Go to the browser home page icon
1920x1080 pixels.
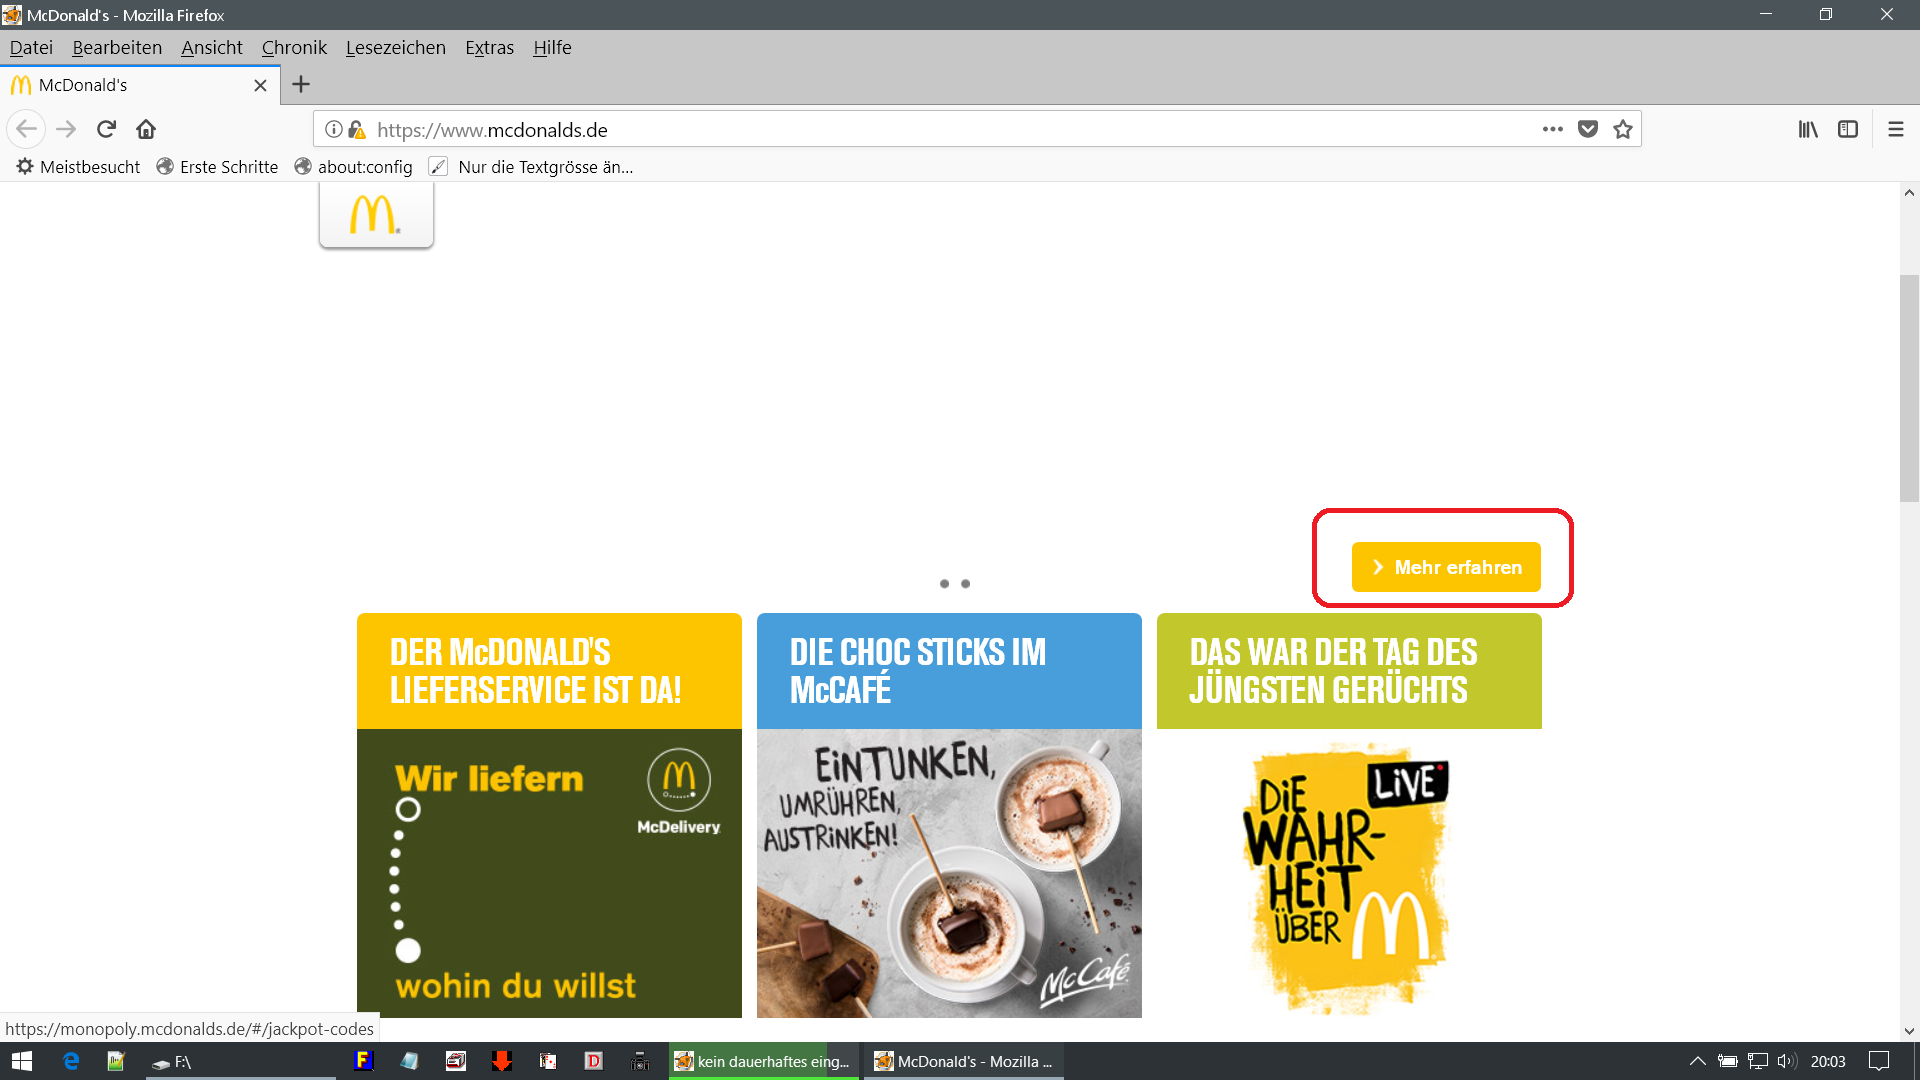click(x=146, y=129)
